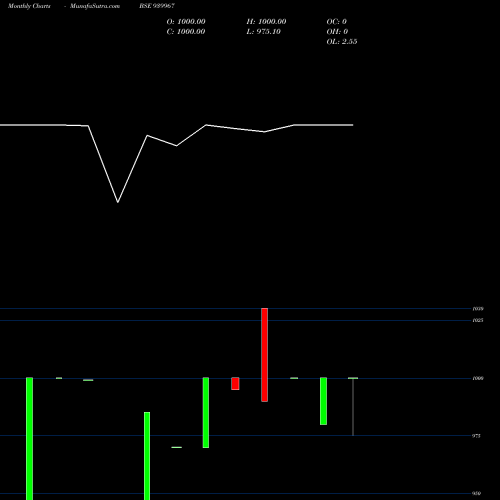Click the 'L: 975.10' low value

[264, 32]
